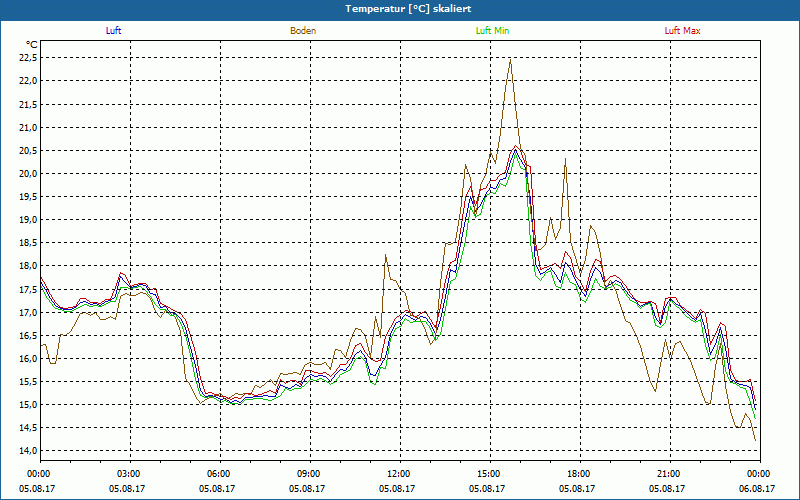Click the 17,0 y-axis value
The image size is (800, 500).
coord(28,312)
